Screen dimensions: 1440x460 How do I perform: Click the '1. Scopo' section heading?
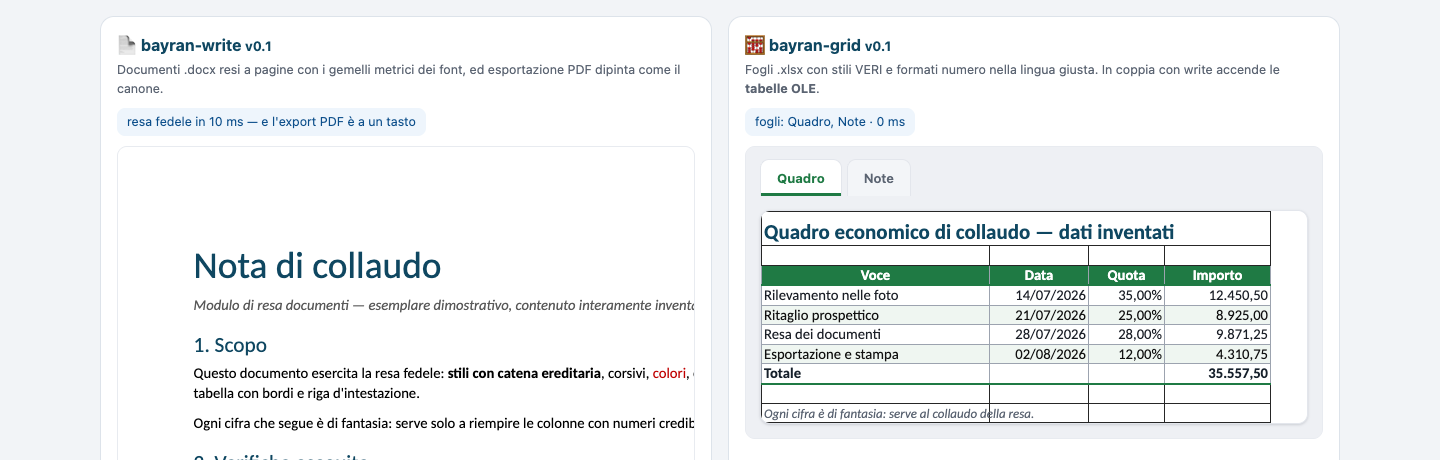[230, 345]
